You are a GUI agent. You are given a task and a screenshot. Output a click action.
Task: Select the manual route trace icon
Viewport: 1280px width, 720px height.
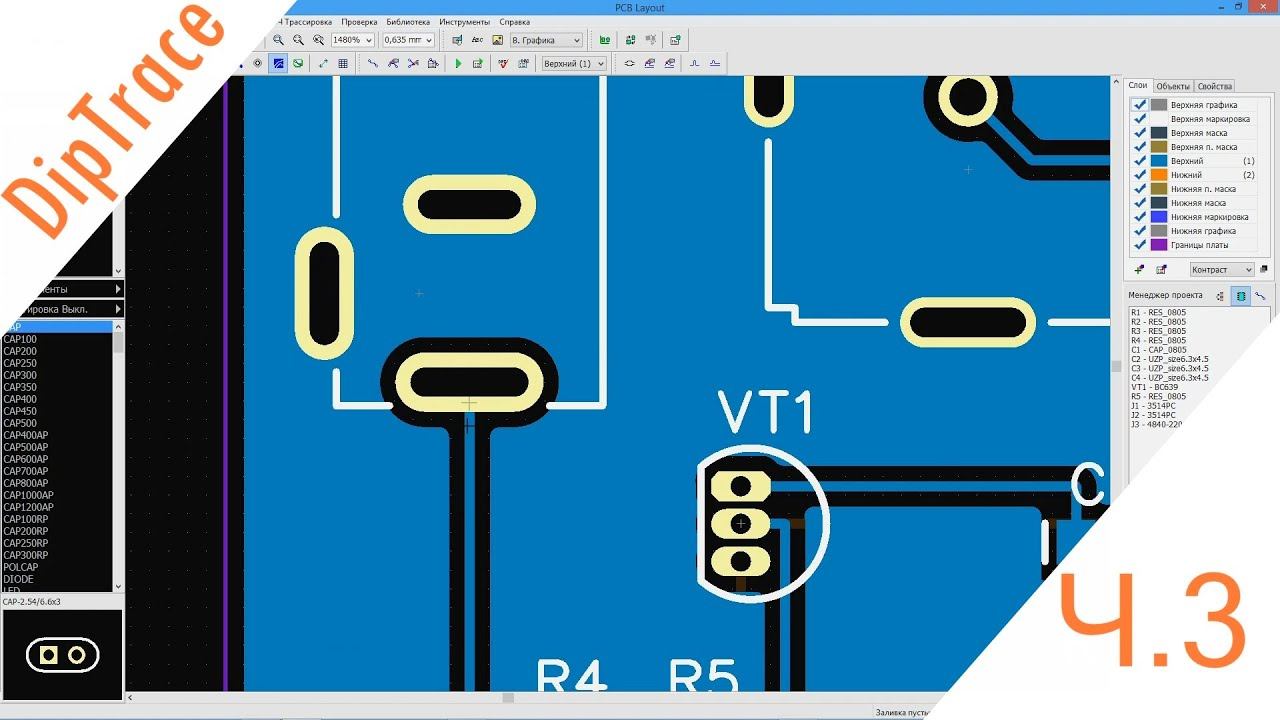372,63
